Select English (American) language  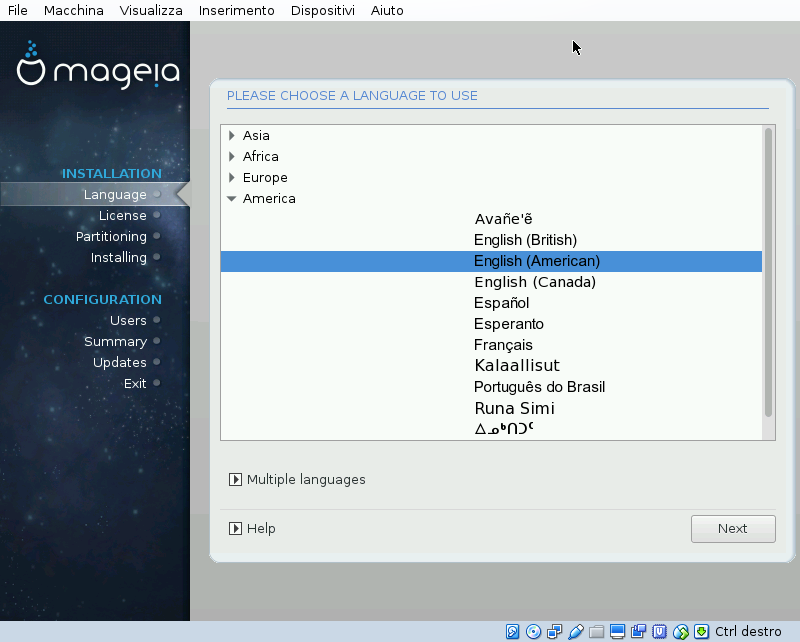point(491,261)
